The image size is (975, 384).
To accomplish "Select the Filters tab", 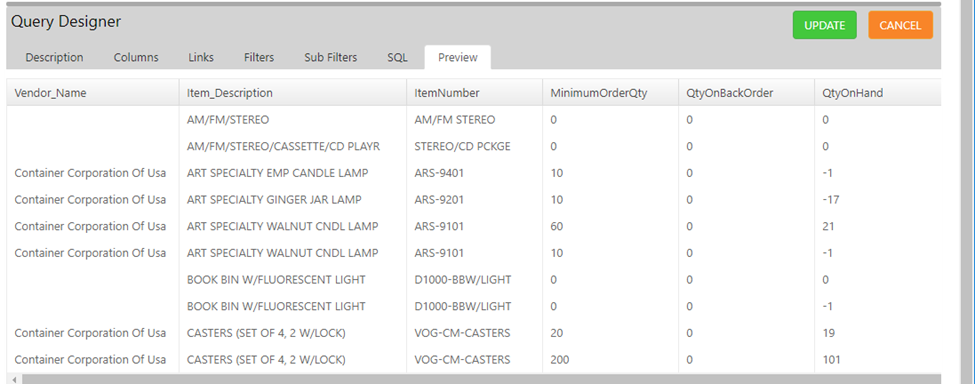I will click(259, 57).
